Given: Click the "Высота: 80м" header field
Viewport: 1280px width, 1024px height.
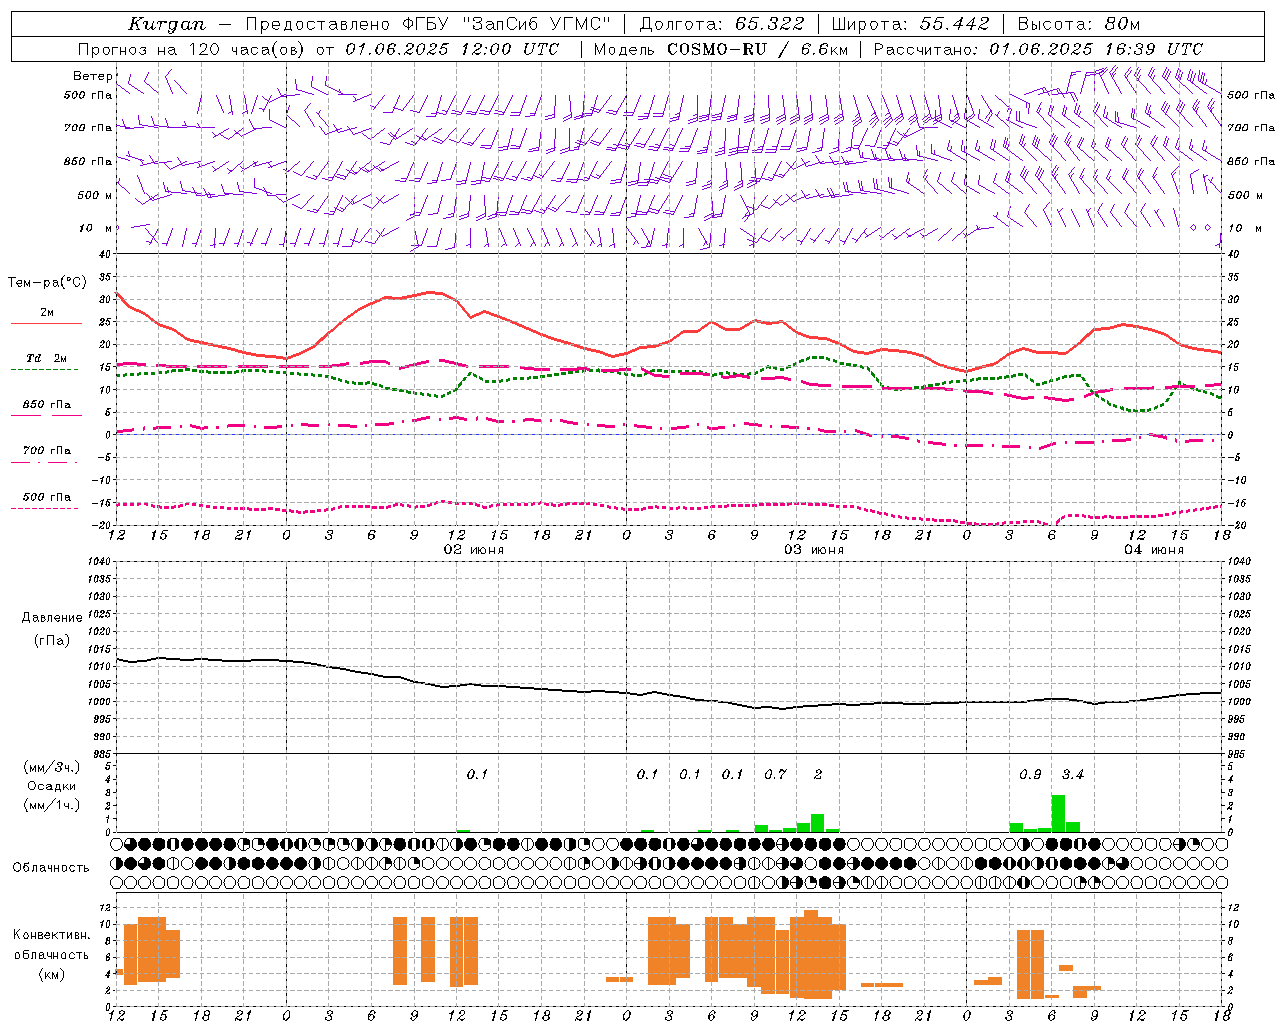Looking at the screenshot, I should coord(1079,24).
